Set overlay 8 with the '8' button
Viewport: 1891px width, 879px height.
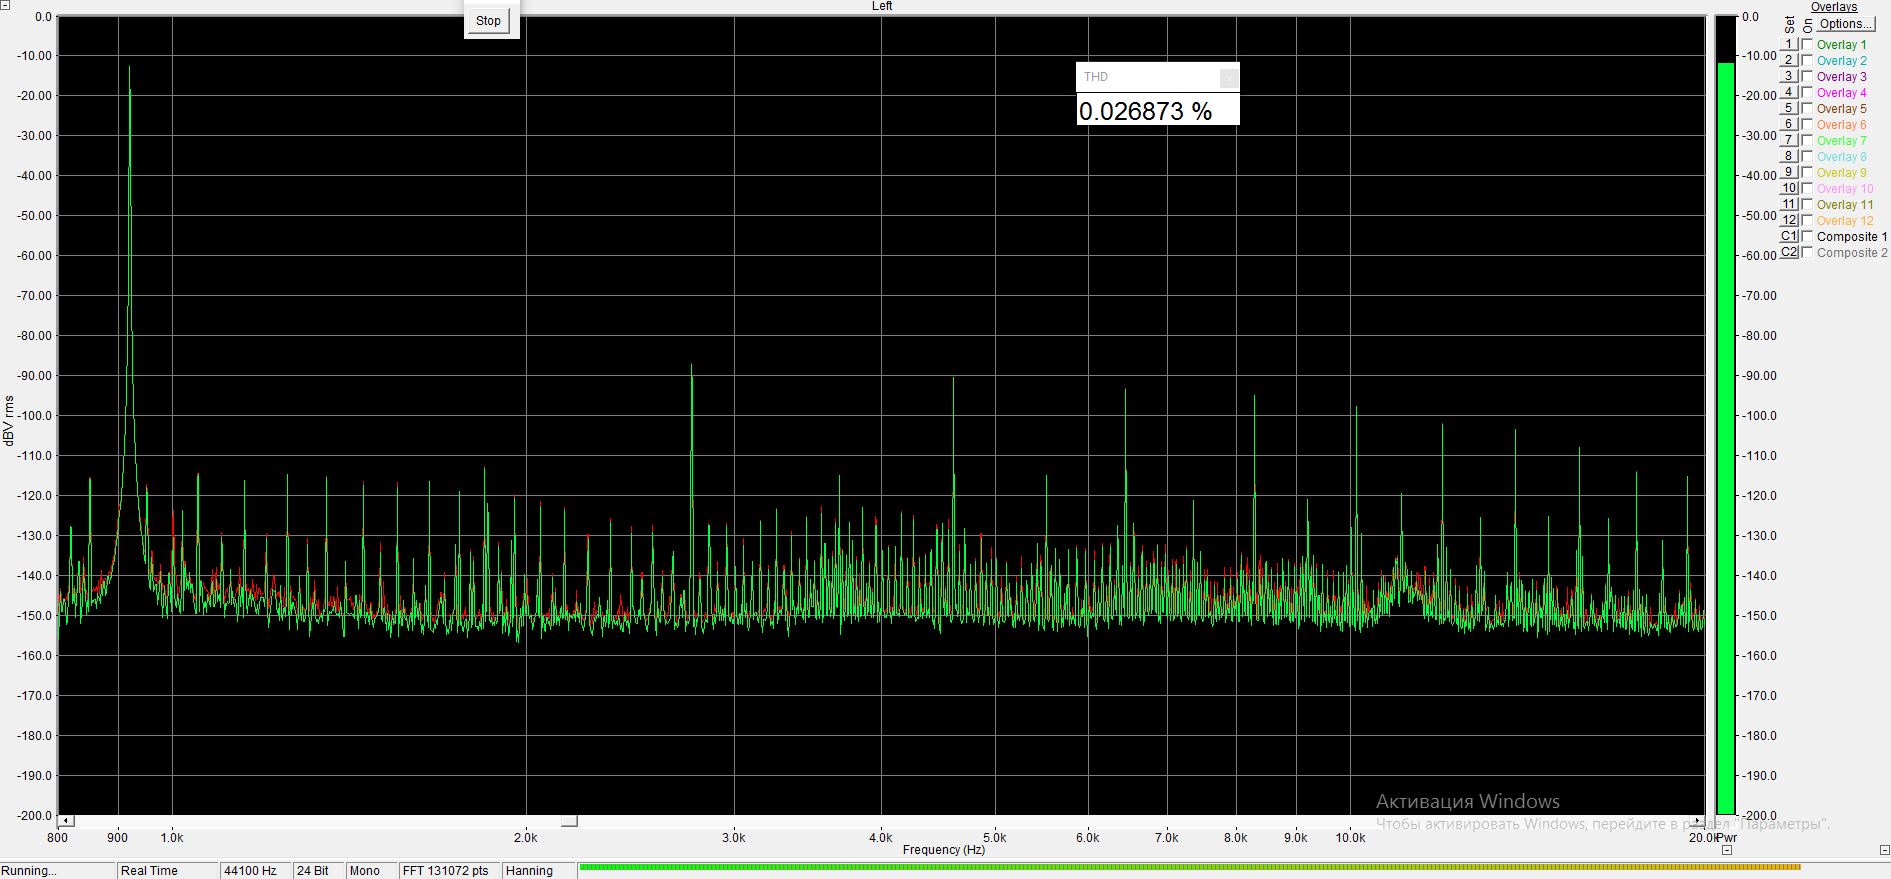1789,156
